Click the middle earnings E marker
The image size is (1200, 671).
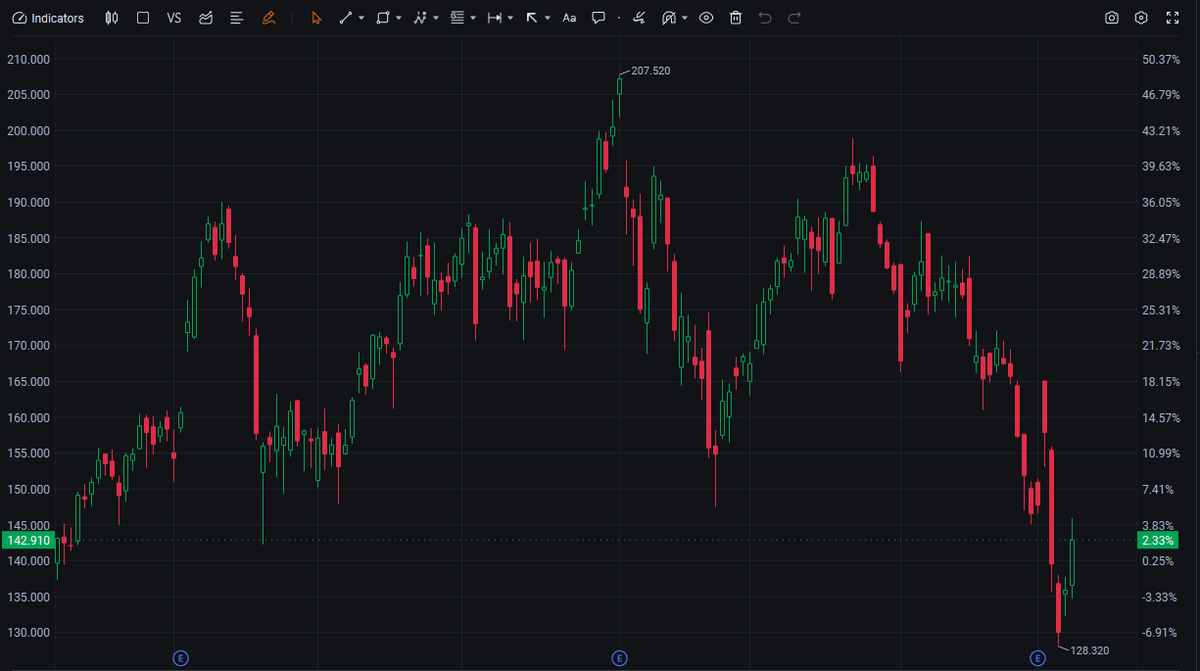click(619, 657)
